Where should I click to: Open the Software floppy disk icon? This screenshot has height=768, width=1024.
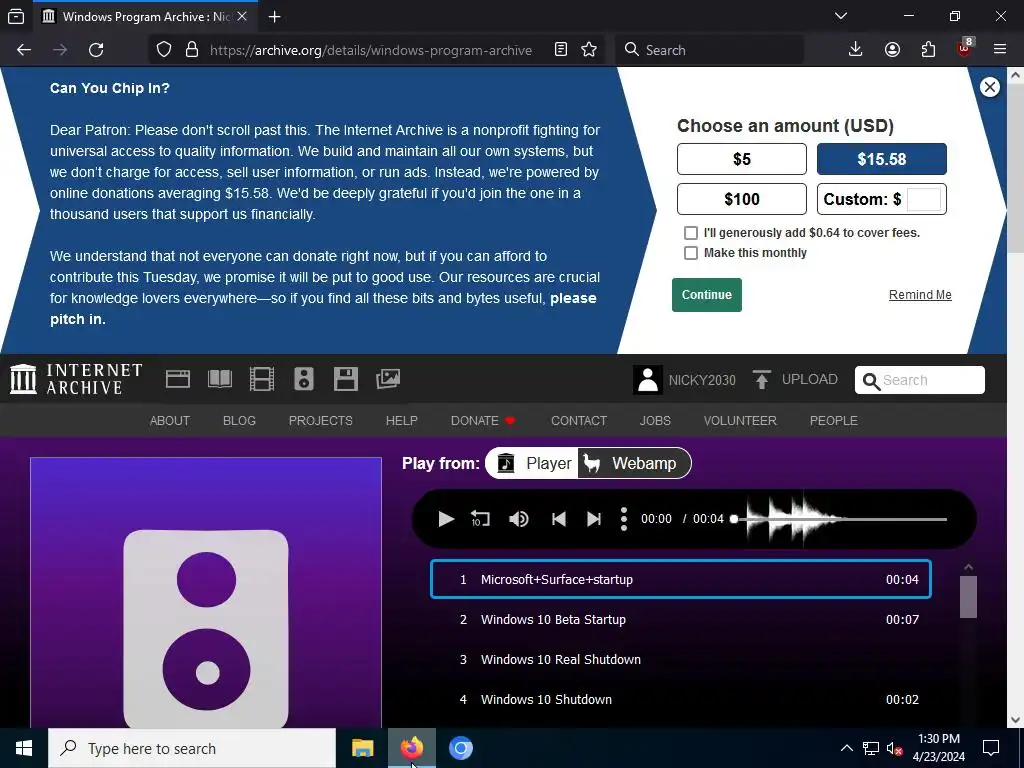pos(345,379)
